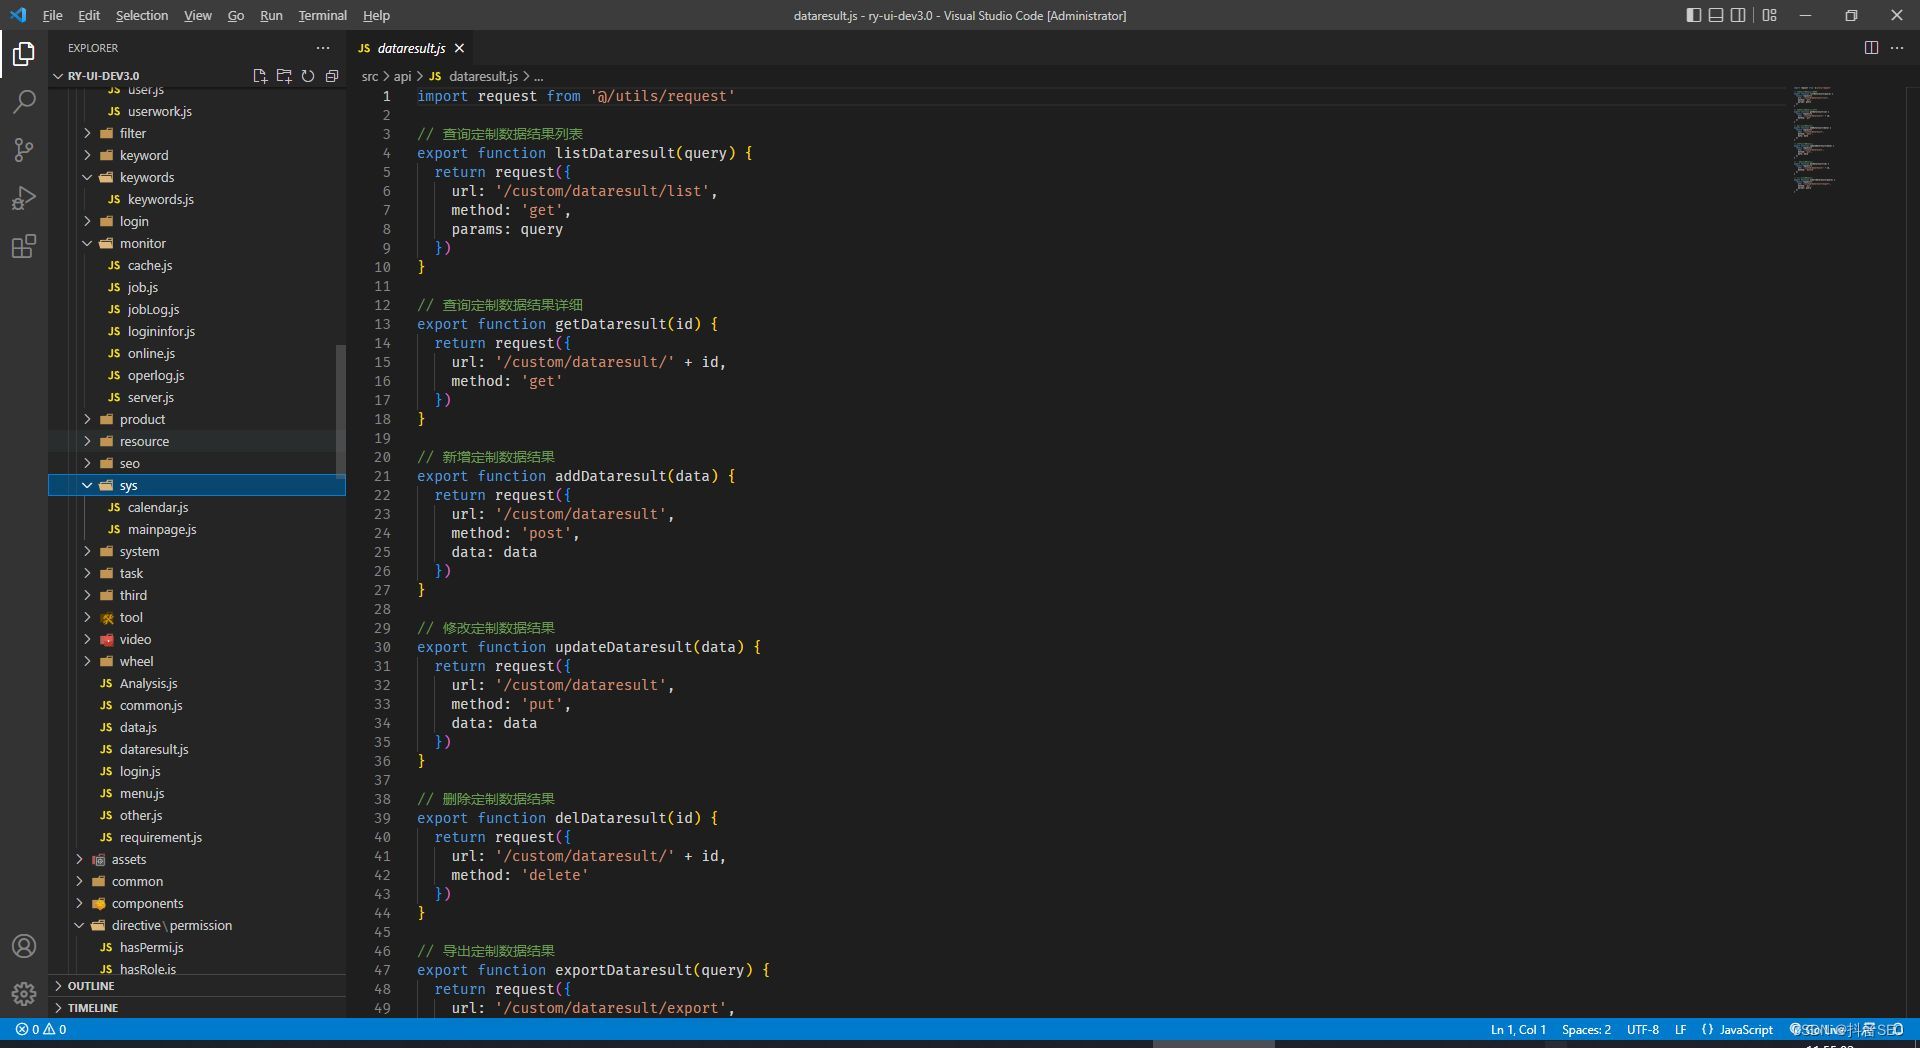
Task: Open the Search view in activity bar
Action: click(x=24, y=101)
